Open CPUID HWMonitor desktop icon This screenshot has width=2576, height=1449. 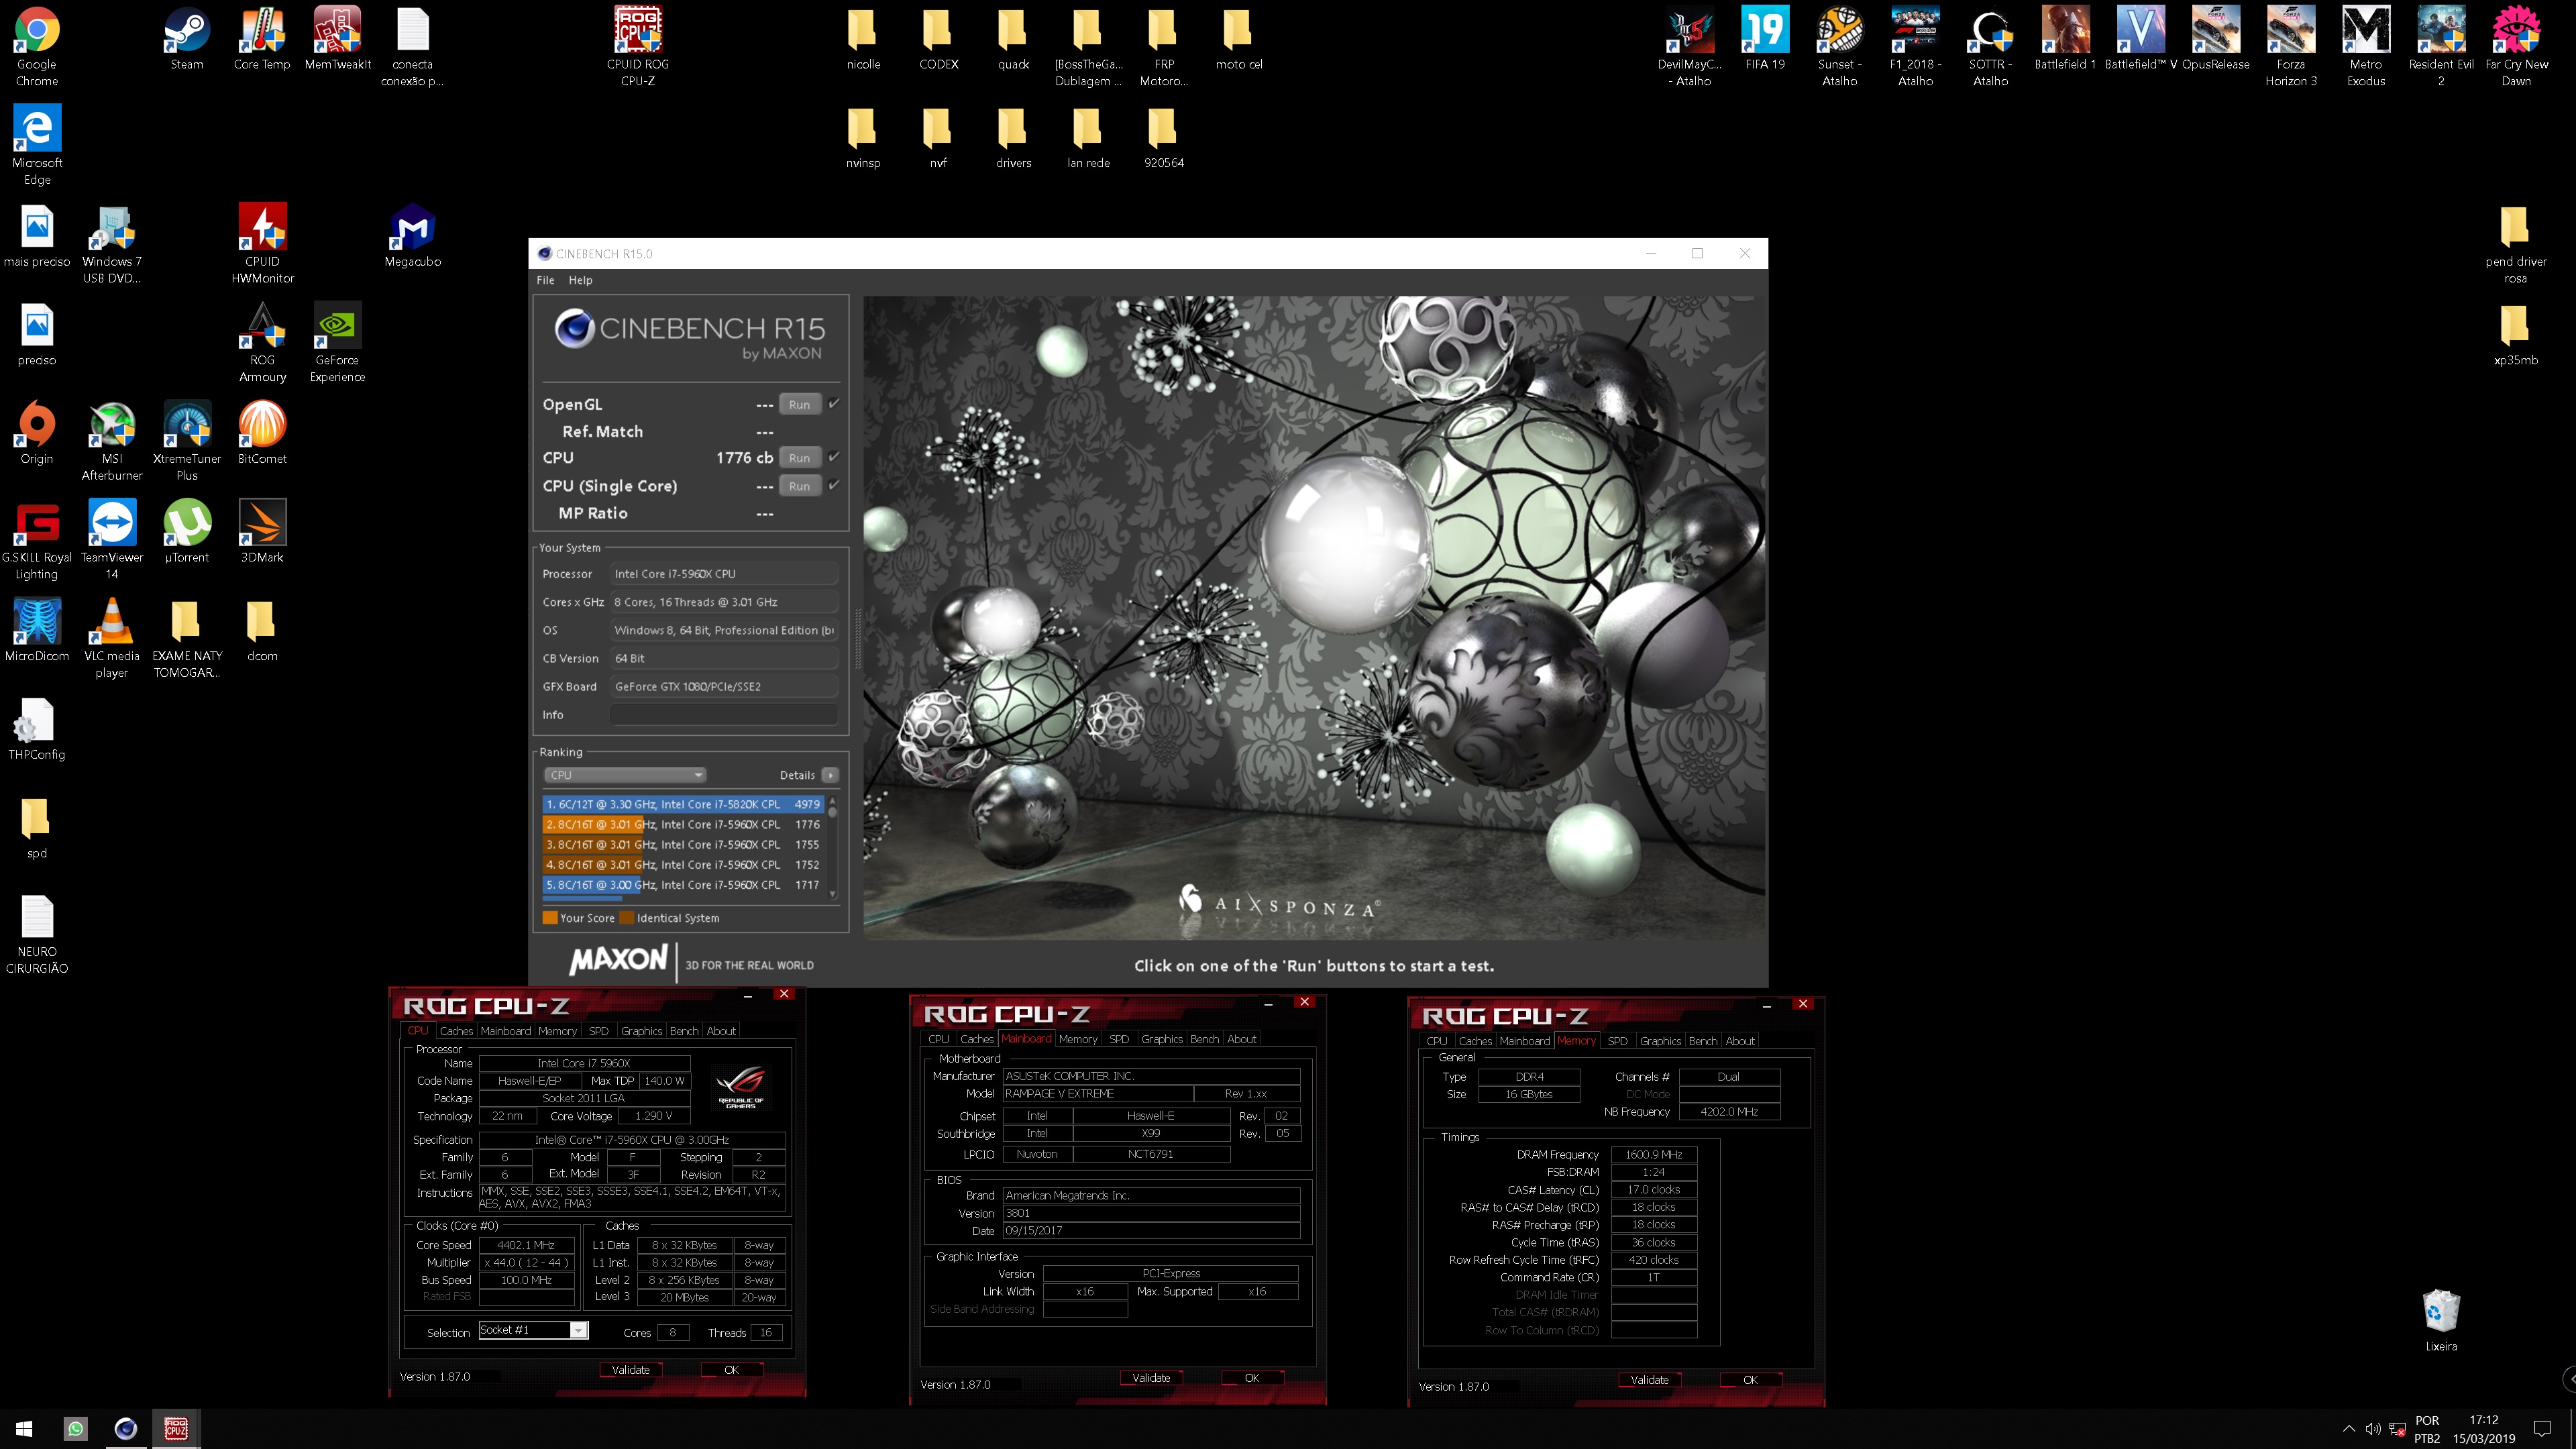click(x=262, y=243)
